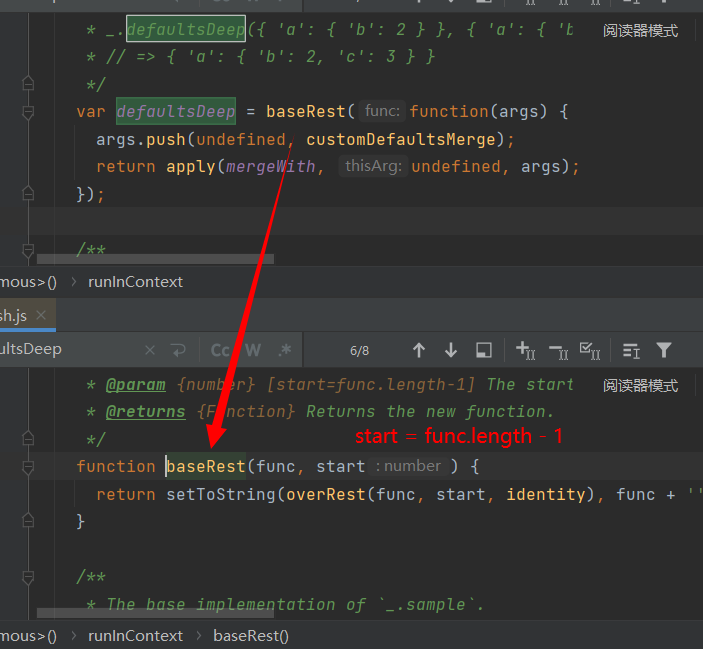Clear the search field with X icon
Viewport: 703px width, 649px height.
click(x=150, y=350)
